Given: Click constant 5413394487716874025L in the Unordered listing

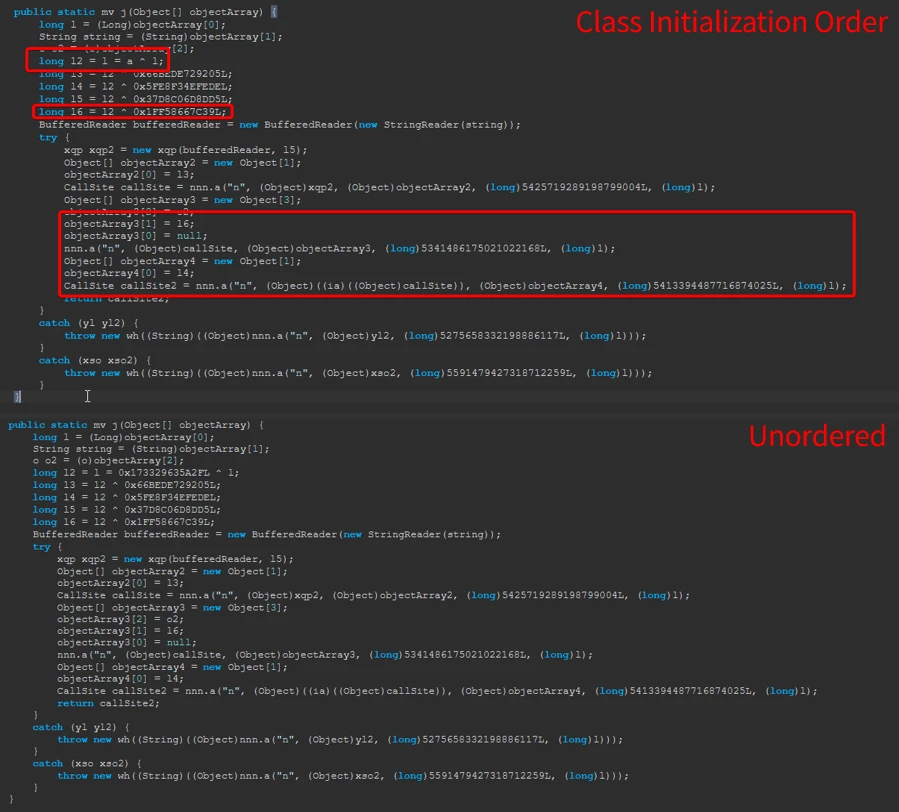Looking at the screenshot, I should click(692, 691).
